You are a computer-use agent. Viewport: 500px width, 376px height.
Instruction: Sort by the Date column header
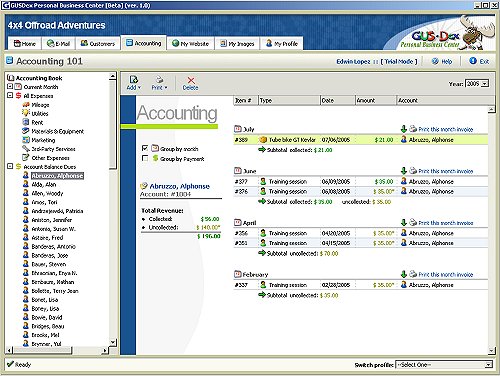click(337, 100)
